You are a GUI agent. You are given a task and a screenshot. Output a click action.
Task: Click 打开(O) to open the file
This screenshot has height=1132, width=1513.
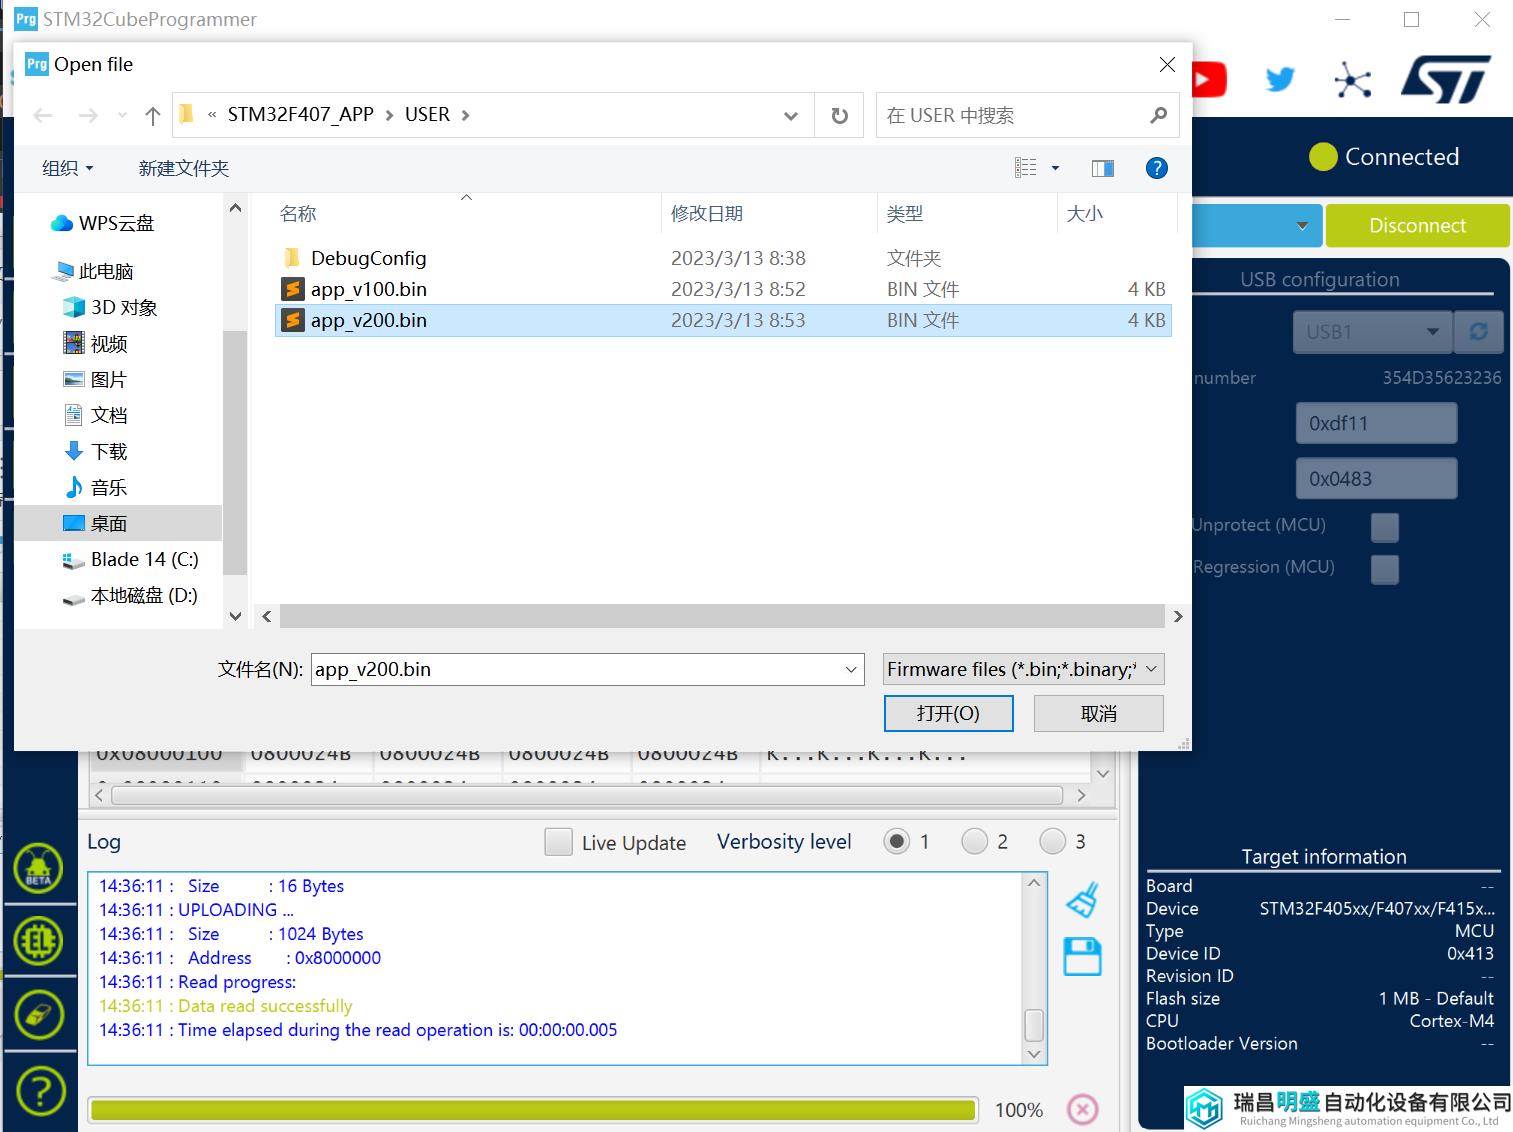click(949, 714)
